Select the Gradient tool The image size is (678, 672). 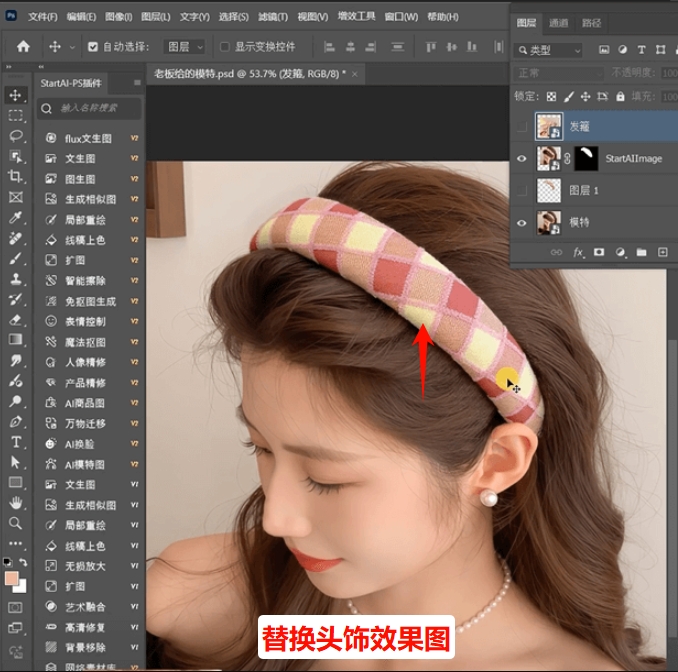tap(16, 340)
